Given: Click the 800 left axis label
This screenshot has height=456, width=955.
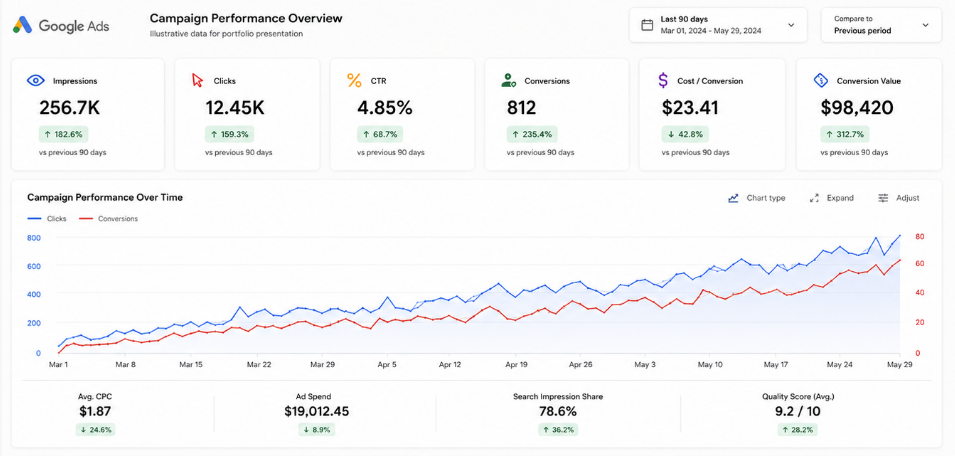Looking at the screenshot, I should point(33,237).
